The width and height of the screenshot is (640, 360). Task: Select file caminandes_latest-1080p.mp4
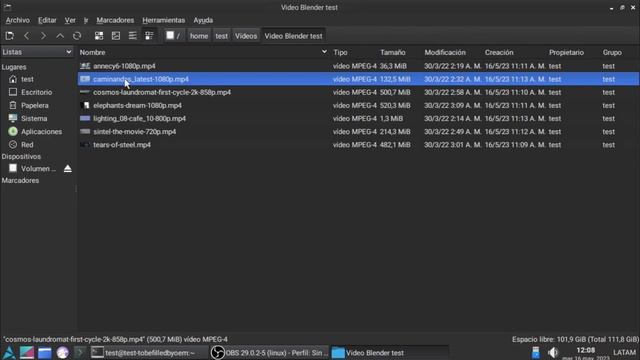141,79
